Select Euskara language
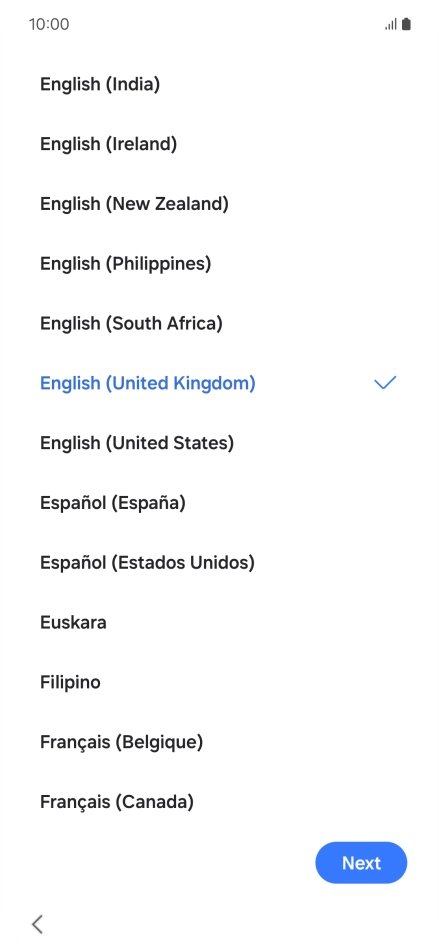Screen dimensions: 439x952 (219, 622)
